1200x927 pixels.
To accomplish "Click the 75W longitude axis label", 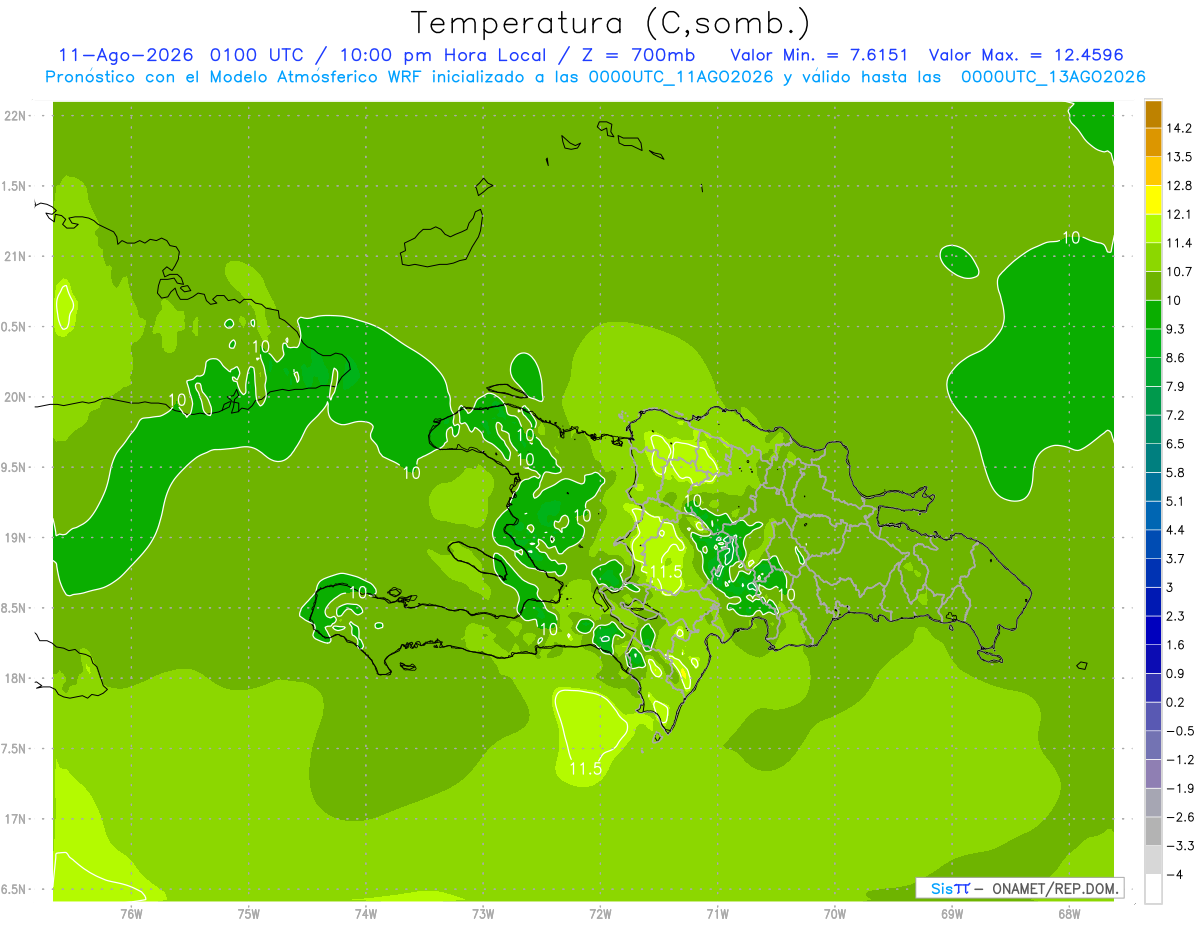I will [x=249, y=914].
